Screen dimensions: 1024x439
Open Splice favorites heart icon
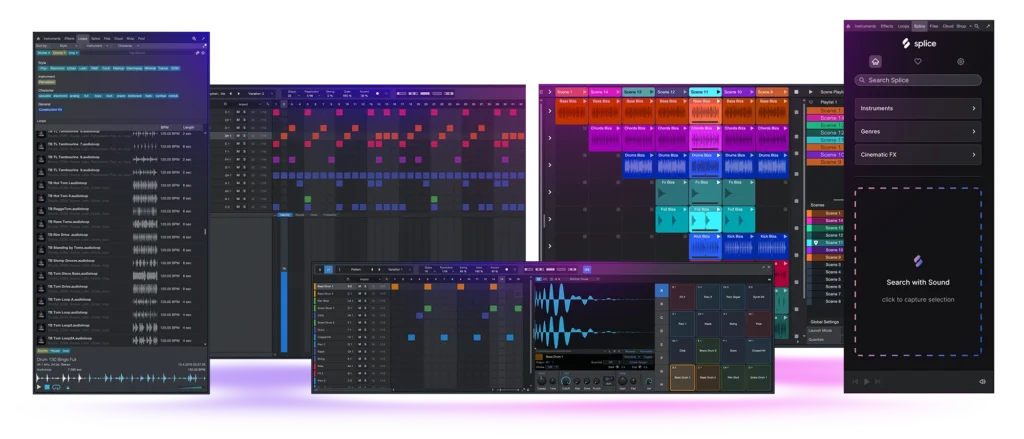918,62
